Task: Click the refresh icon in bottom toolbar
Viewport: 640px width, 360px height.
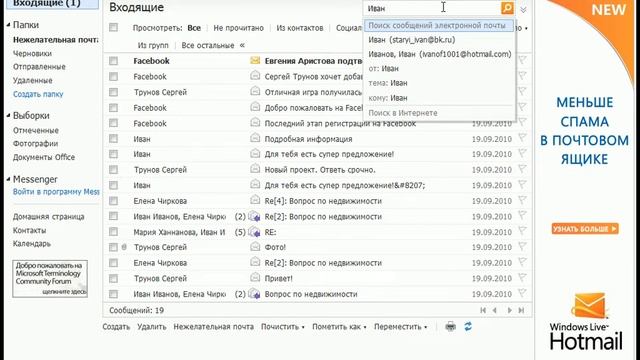Action: click(x=468, y=326)
